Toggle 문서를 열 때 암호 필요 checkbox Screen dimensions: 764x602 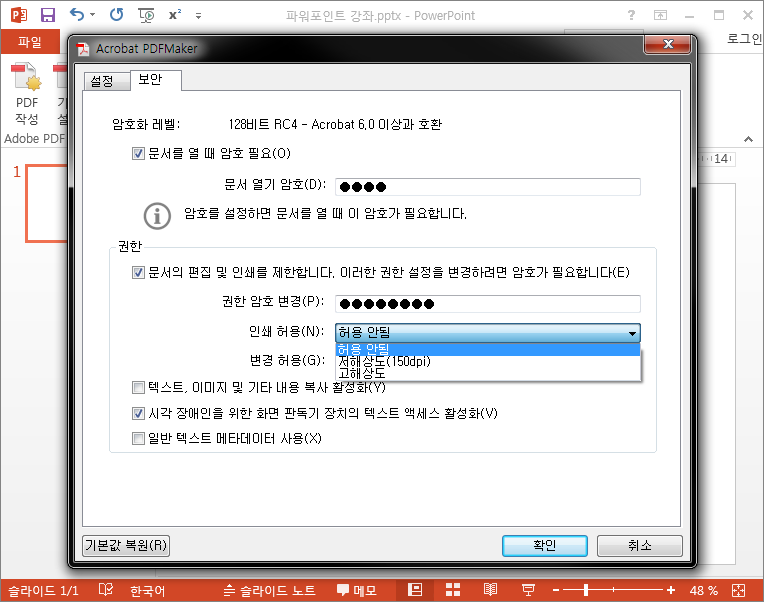pyautogui.click(x=138, y=154)
